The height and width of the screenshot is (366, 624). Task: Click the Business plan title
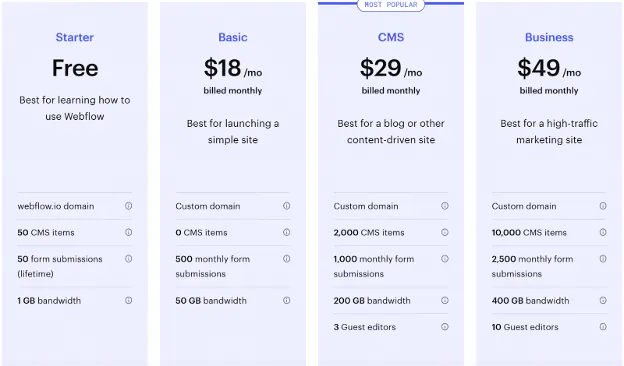[x=549, y=37]
